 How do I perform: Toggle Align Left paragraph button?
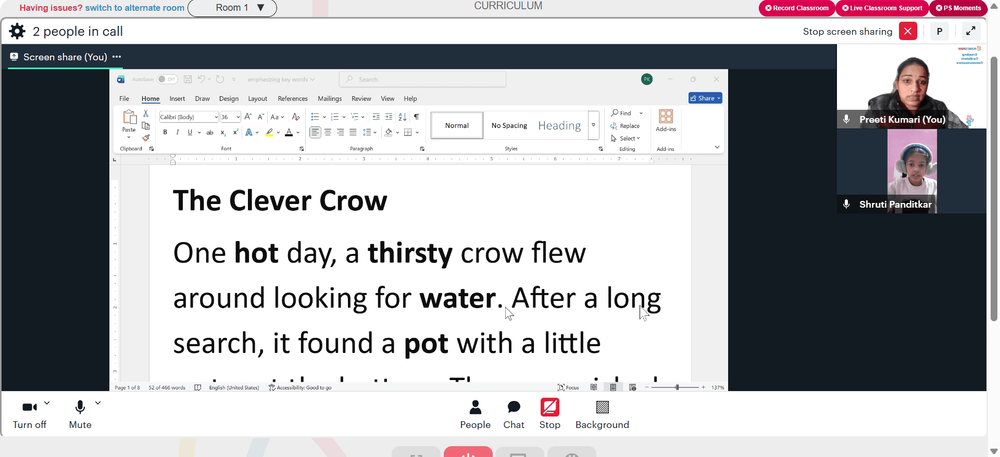(x=315, y=133)
